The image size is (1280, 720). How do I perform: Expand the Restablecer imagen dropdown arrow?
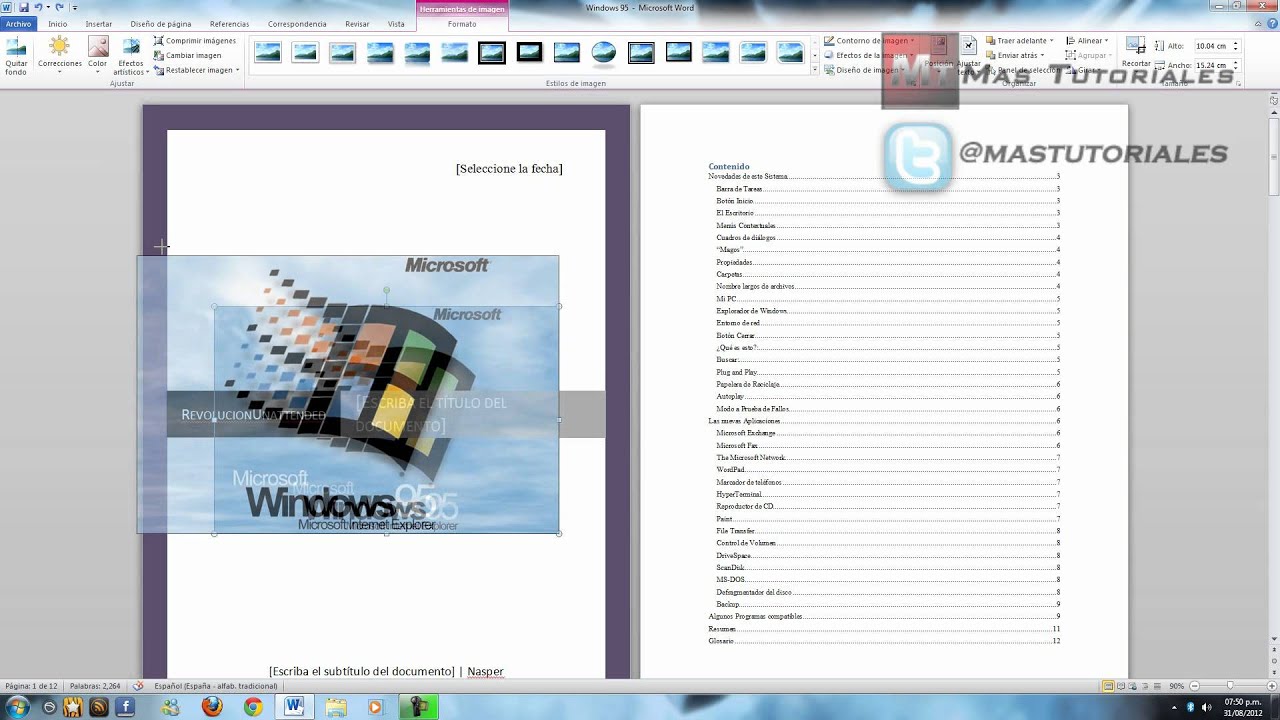tap(237, 70)
